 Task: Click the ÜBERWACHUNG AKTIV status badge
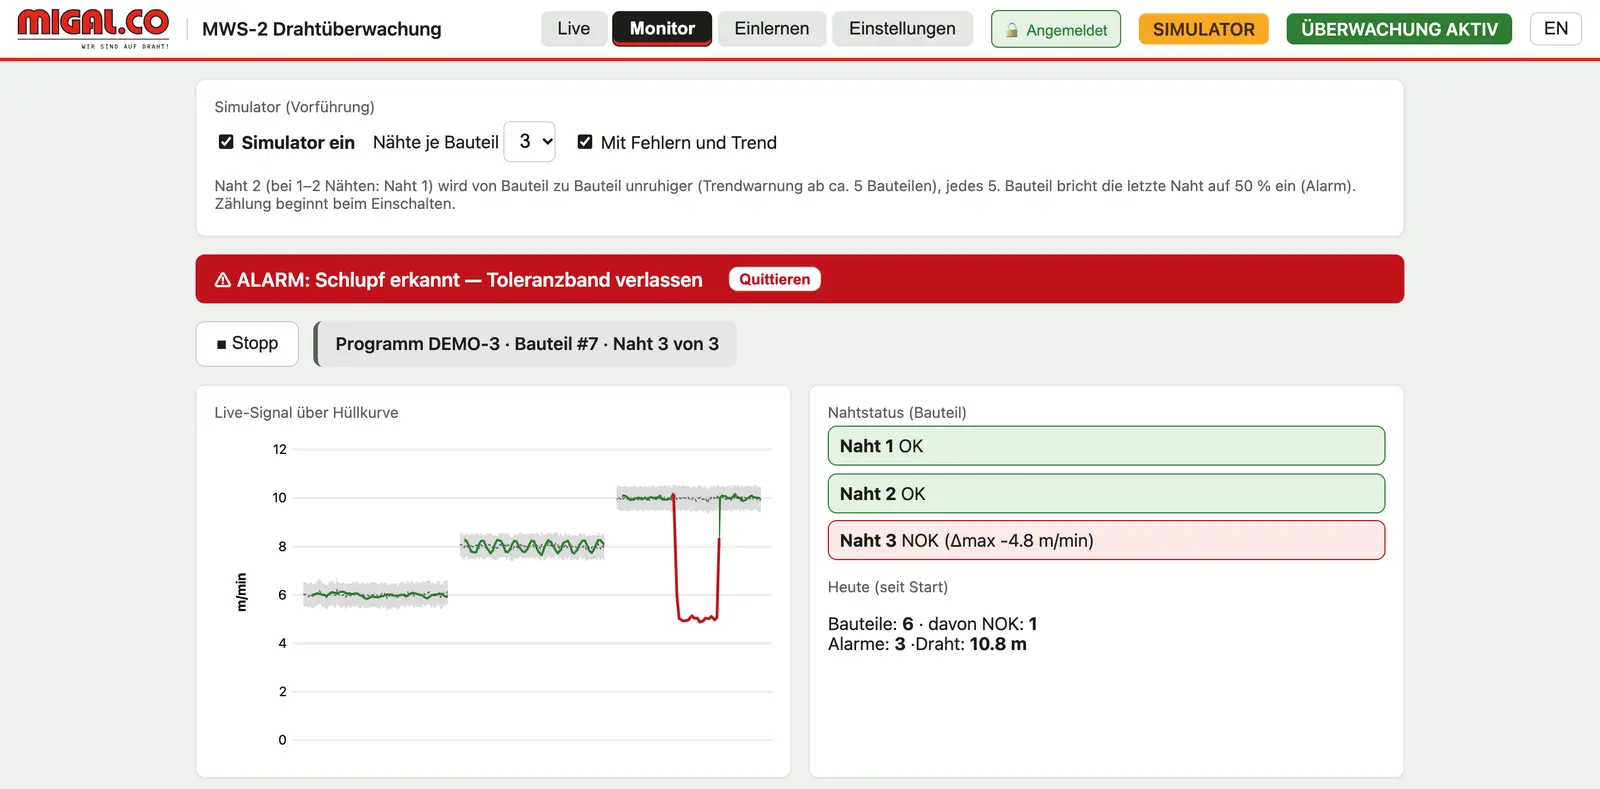coord(1399,29)
